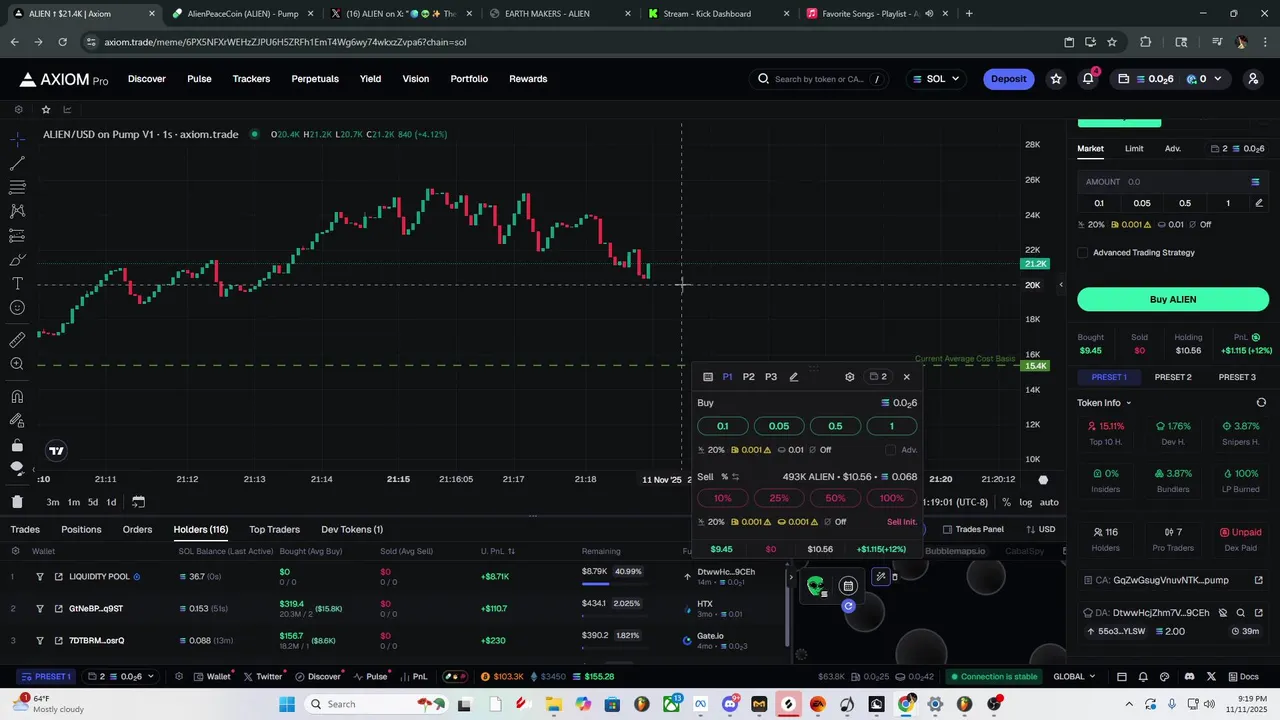The width and height of the screenshot is (1280, 720).
Task: Select the Text annotation tool
Action: point(17,284)
